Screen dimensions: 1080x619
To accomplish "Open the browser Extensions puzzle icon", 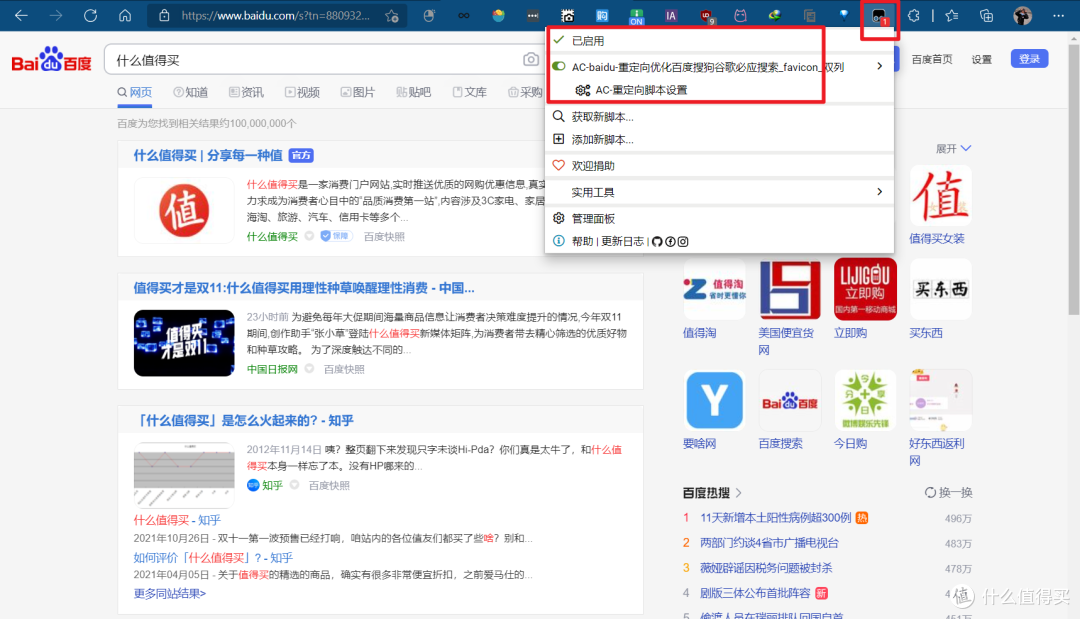I will [913, 16].
